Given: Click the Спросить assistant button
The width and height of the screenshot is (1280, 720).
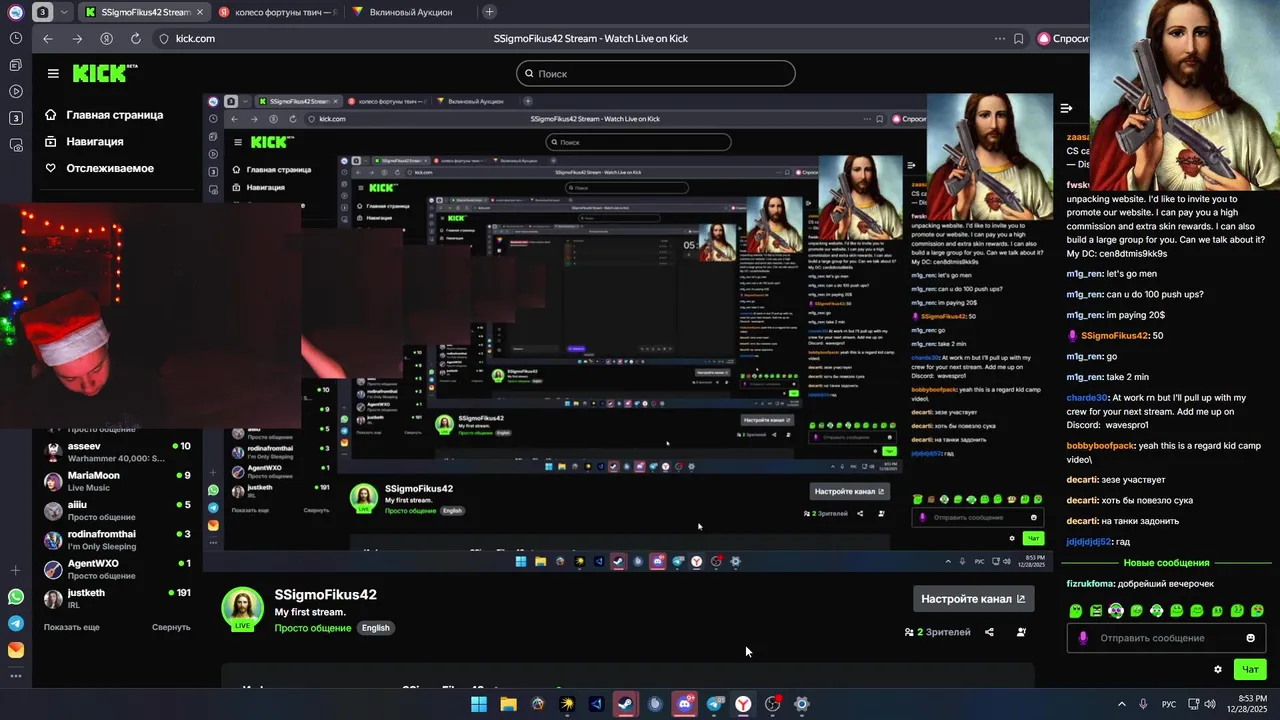Looking at the screenshot, I should tap(1062, 39).
